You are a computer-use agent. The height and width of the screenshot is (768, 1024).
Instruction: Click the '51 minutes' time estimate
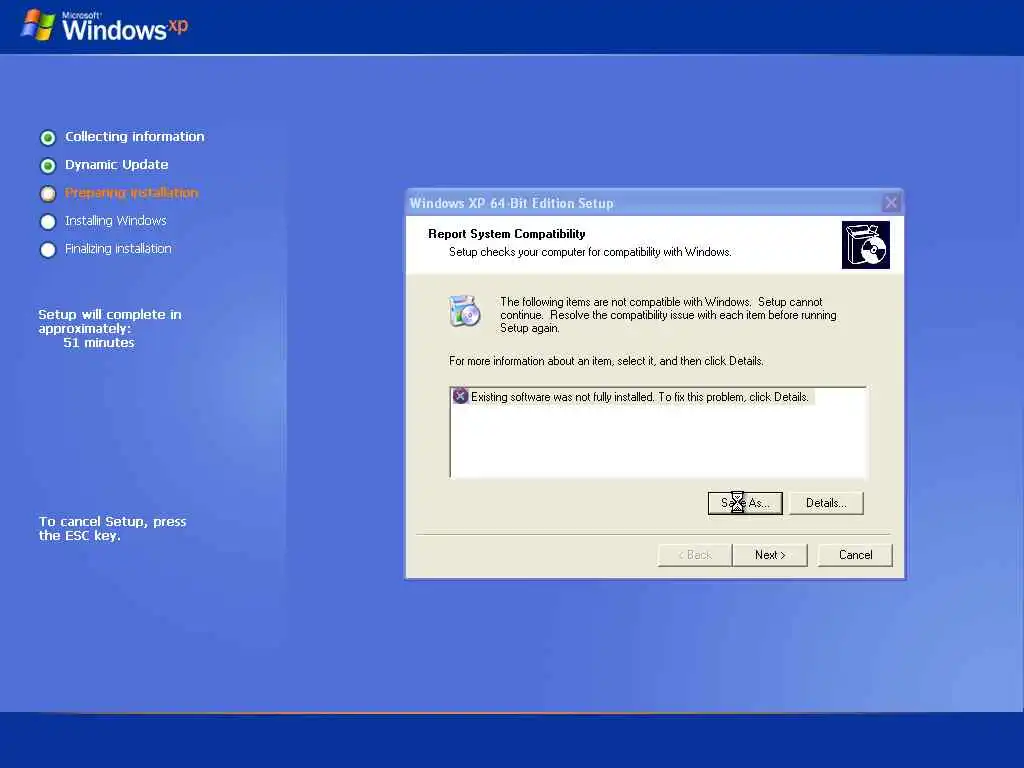click(x=99, y=343)
